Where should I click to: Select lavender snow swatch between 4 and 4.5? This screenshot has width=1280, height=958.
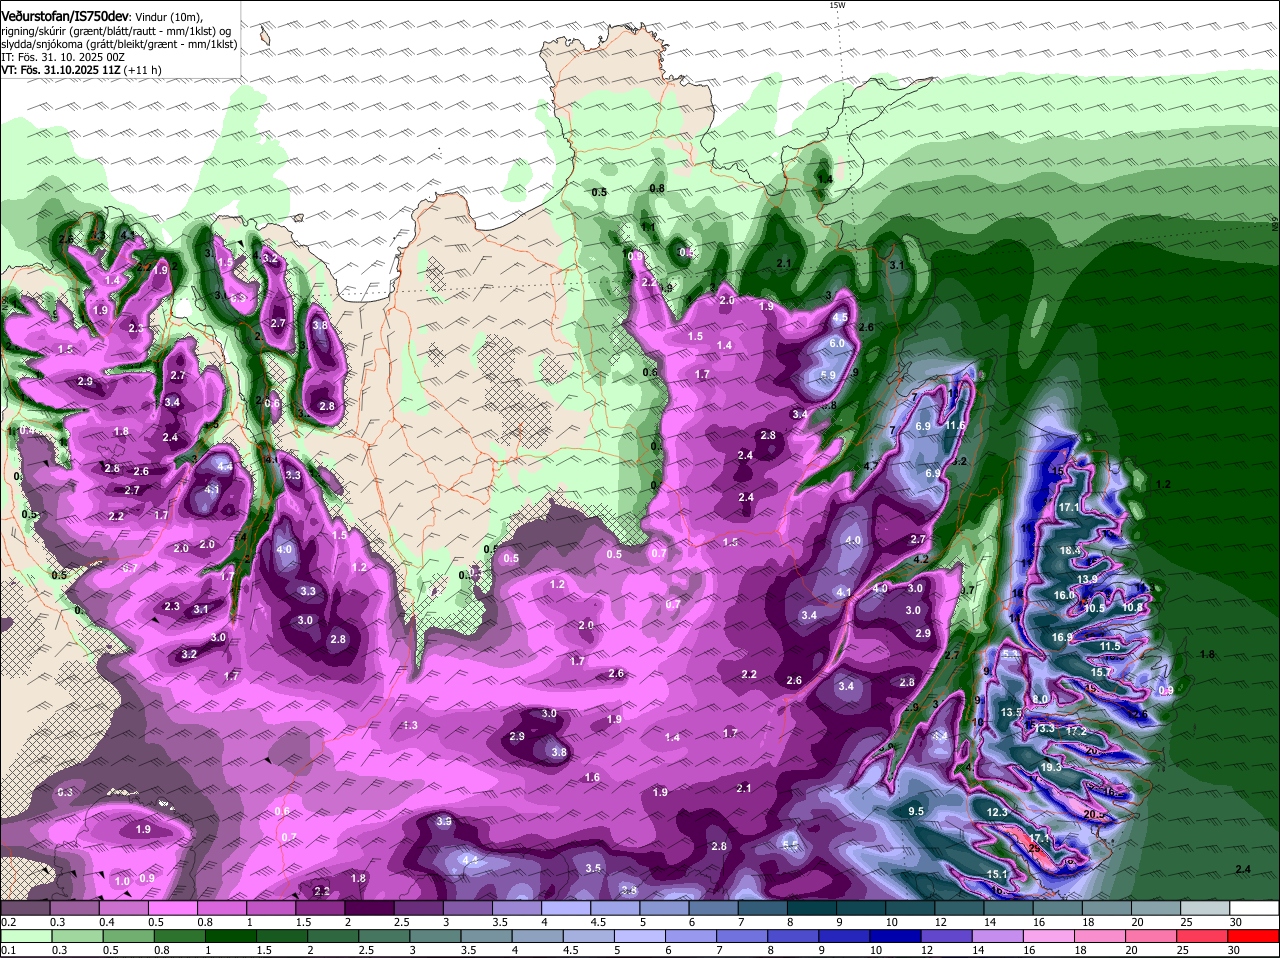[566, 908]
